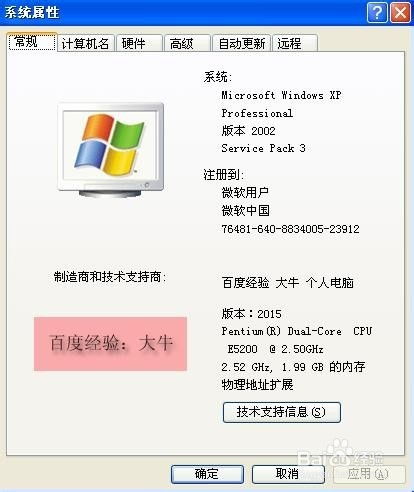Confirm with the 确定 button
414x492 pixels.
(207, 474)
